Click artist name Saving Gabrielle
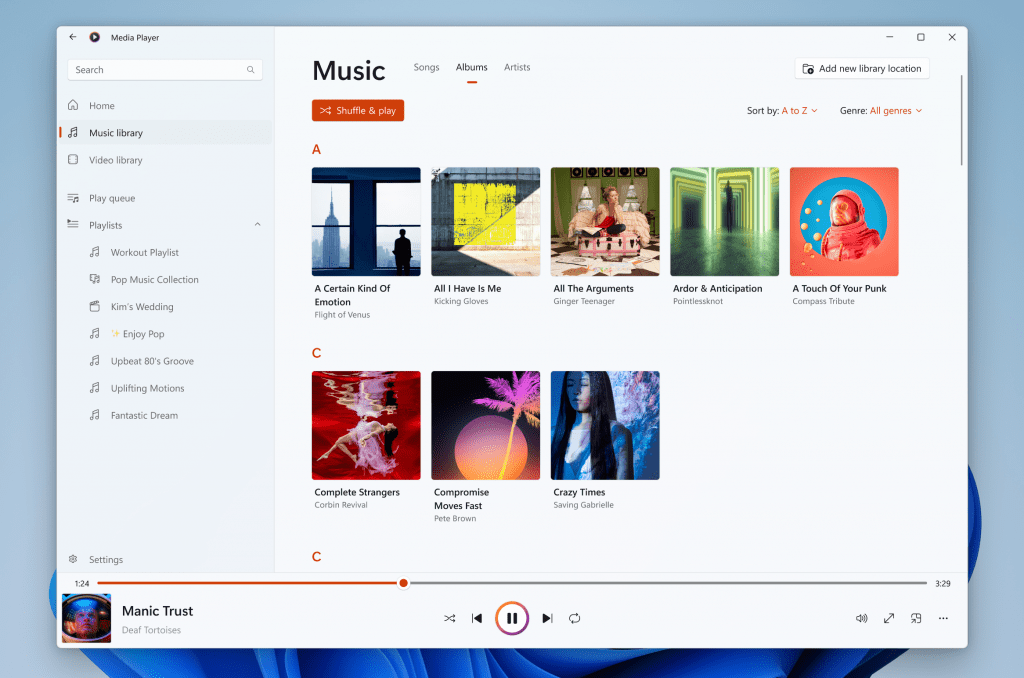This screenshot has height=678, width=1024. coord(583,505)
